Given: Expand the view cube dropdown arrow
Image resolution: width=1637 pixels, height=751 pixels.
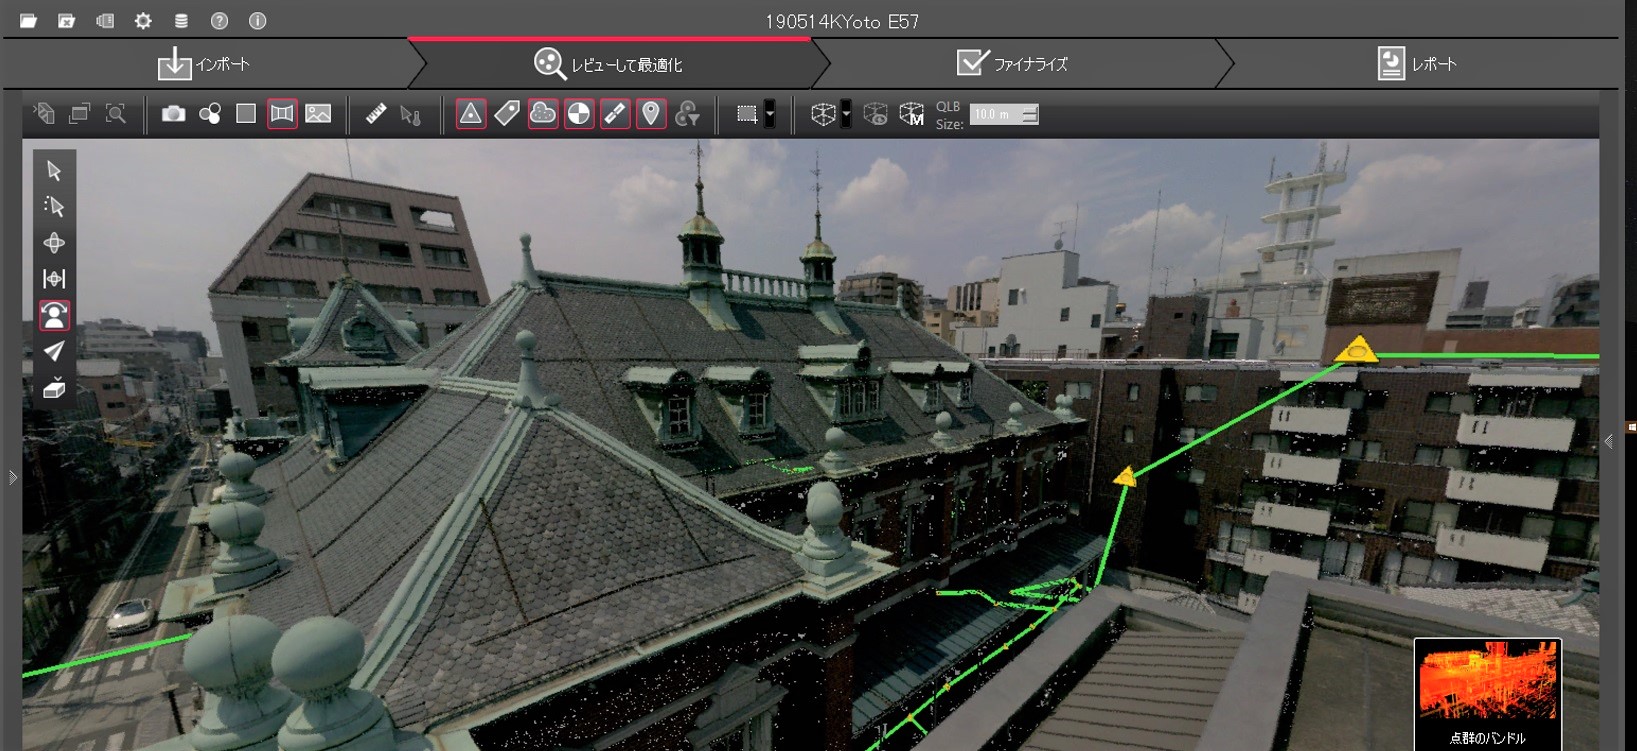Looking at the screenshot, I should (846, 114).
